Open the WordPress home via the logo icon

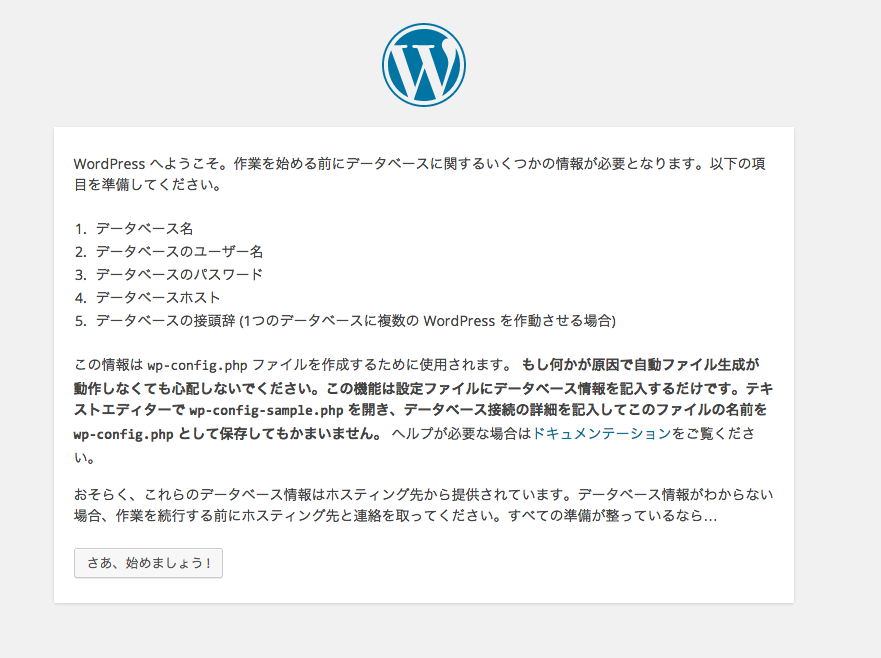[425, 63]
